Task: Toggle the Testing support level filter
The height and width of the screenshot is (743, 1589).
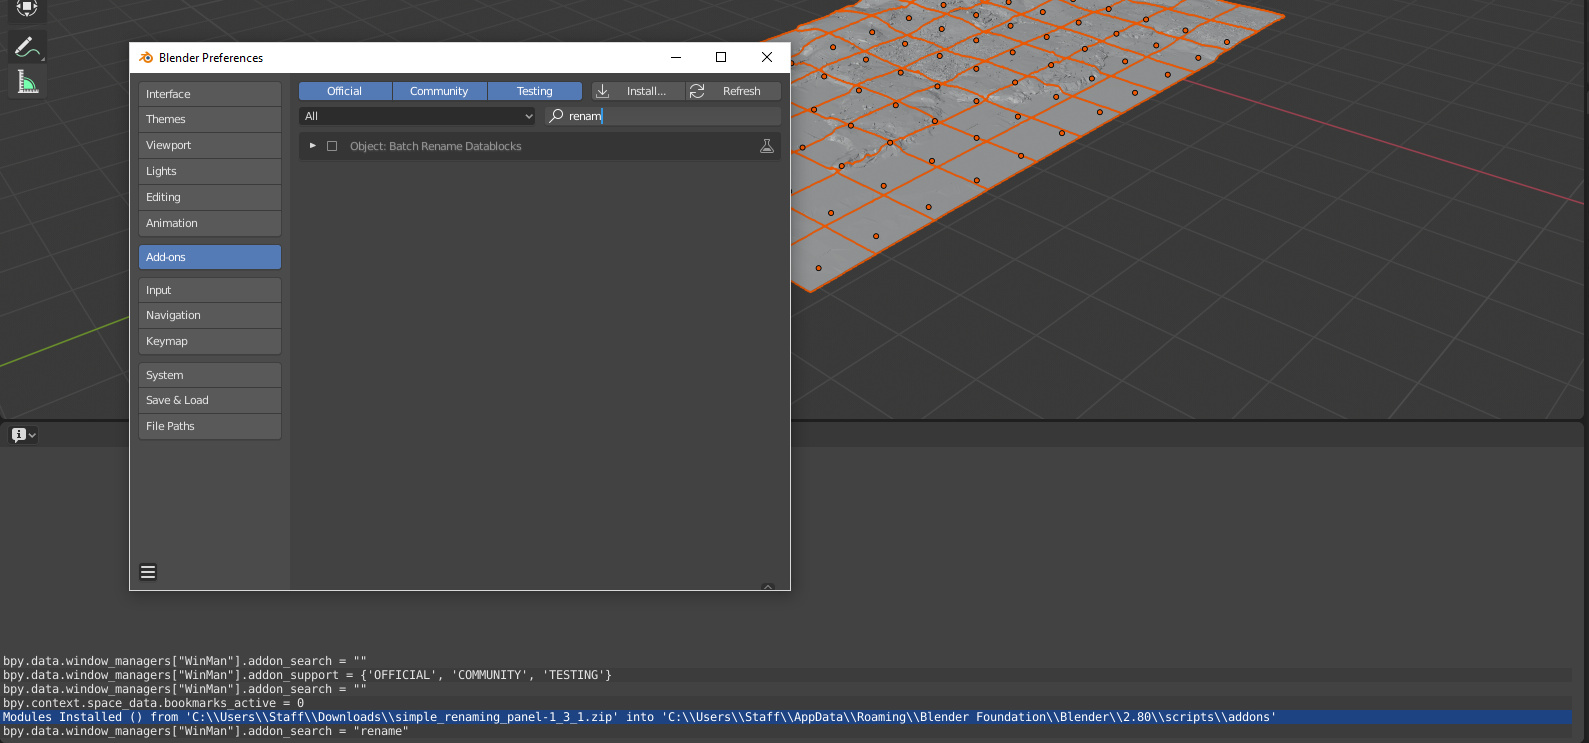Action: point(535,91)
